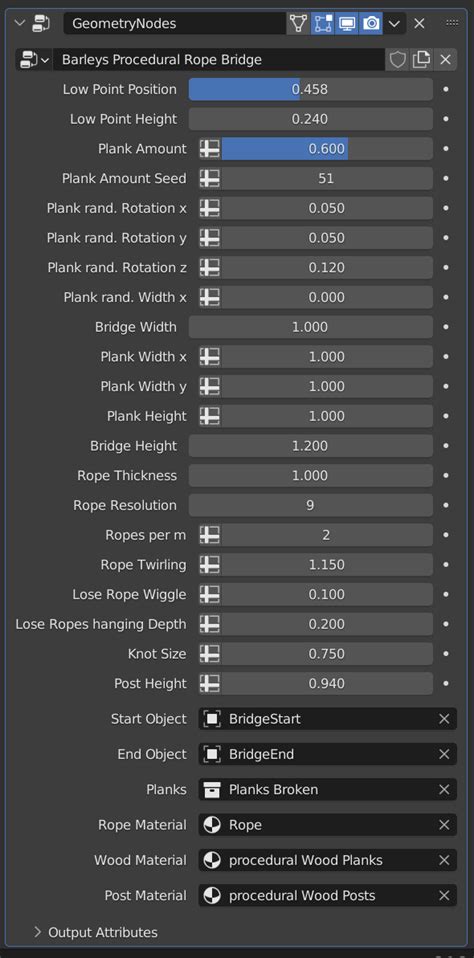Click the fake user shield icon
This screenshot has height=958, width=474.
pos(398,60)
